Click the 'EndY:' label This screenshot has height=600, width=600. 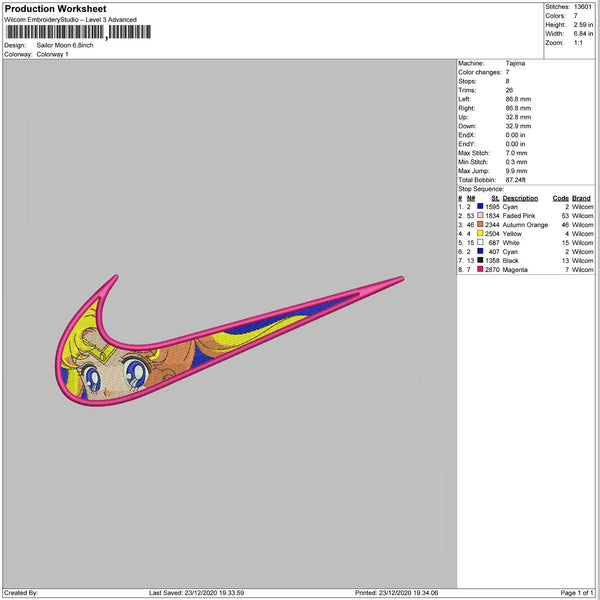click(x=467, y=144)
